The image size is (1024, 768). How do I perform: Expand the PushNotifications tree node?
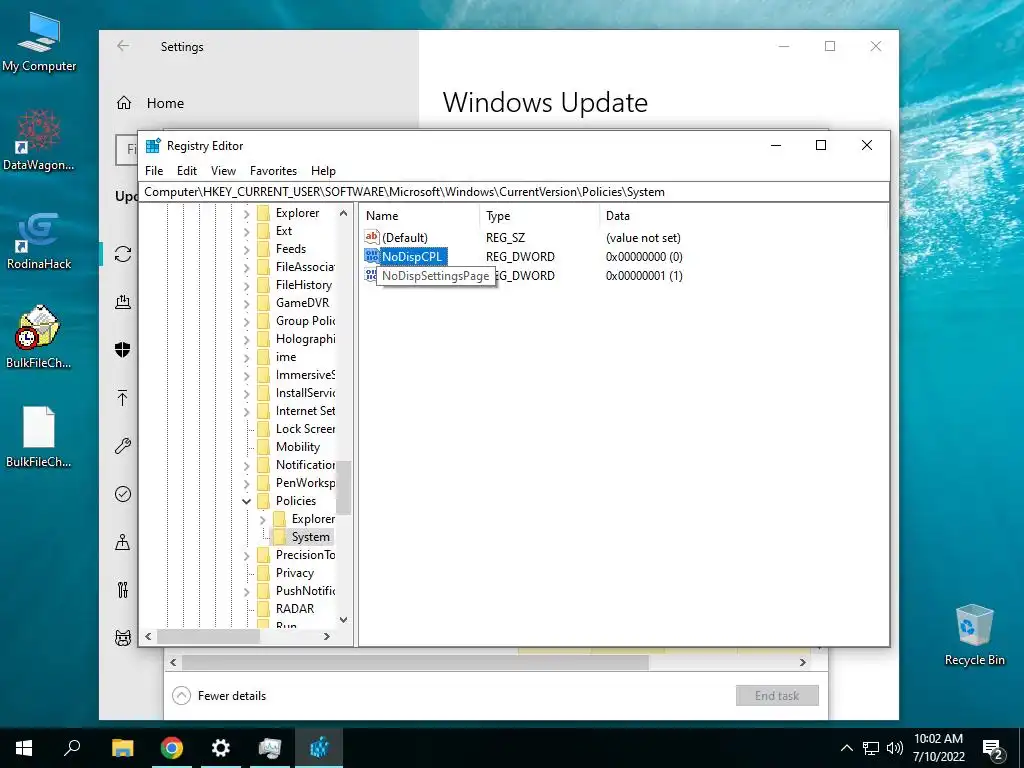pyautogui.click(x=246, y=592)
